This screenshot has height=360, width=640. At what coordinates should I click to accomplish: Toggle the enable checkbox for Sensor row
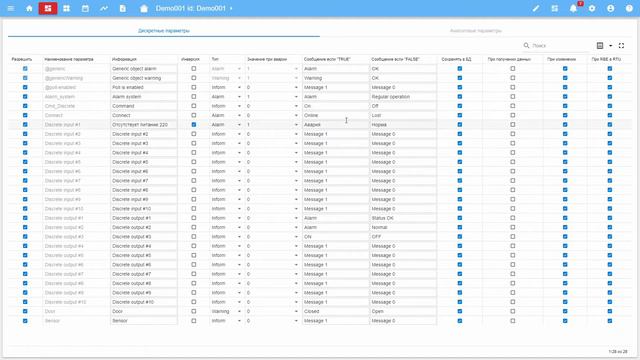click(25, 321)
